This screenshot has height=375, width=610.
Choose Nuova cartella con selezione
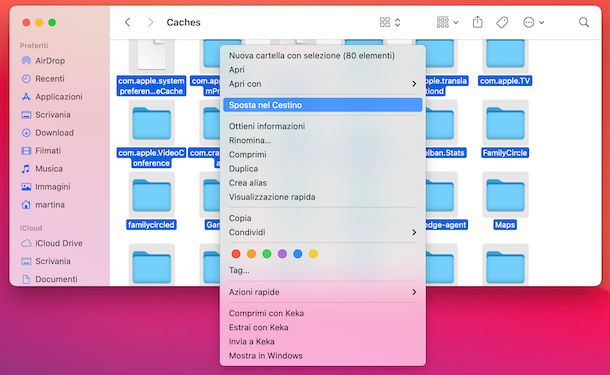point(323,56)
